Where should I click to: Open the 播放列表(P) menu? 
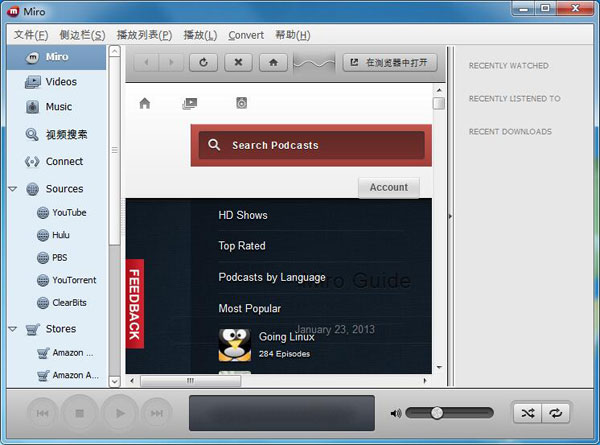point(144,35)
